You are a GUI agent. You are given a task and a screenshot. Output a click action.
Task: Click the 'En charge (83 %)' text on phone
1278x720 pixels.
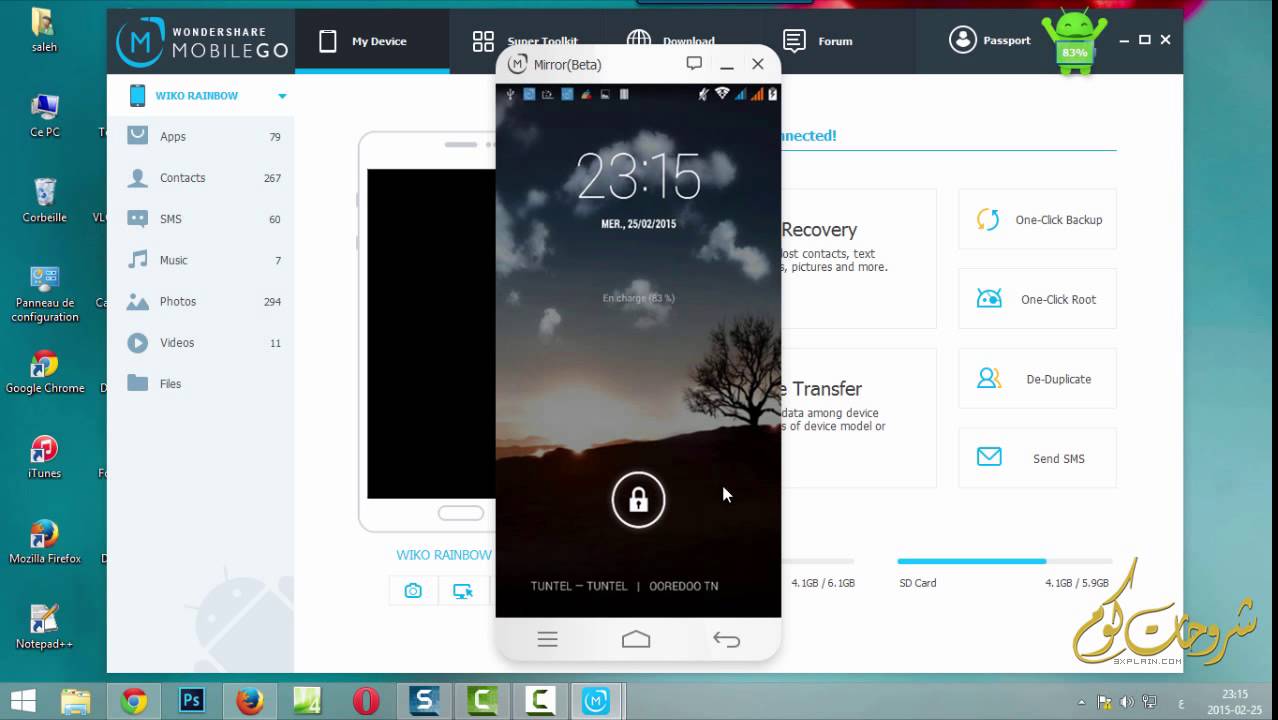638,298
